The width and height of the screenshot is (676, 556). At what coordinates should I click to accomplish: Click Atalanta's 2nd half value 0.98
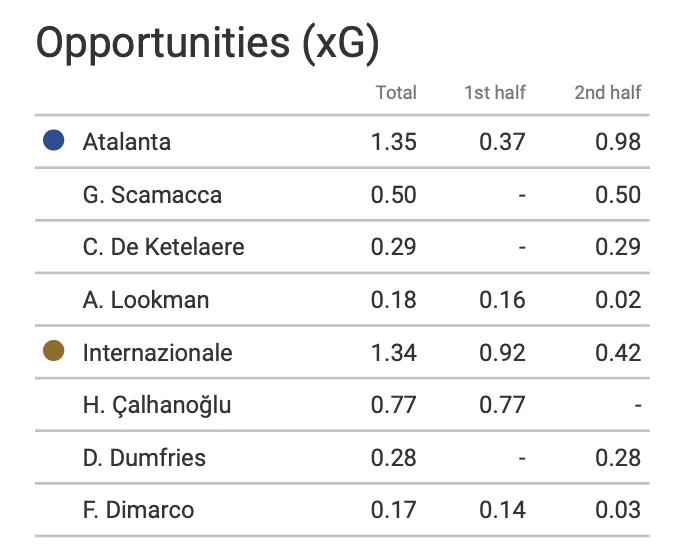[618, 142]
